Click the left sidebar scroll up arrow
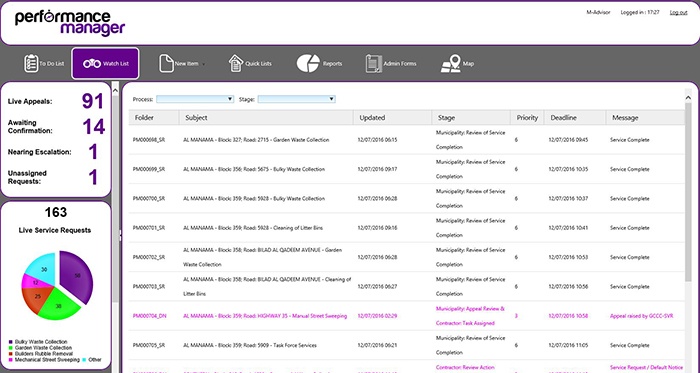The width and height of the screenshot is (700, 373). tap(115, 90)
